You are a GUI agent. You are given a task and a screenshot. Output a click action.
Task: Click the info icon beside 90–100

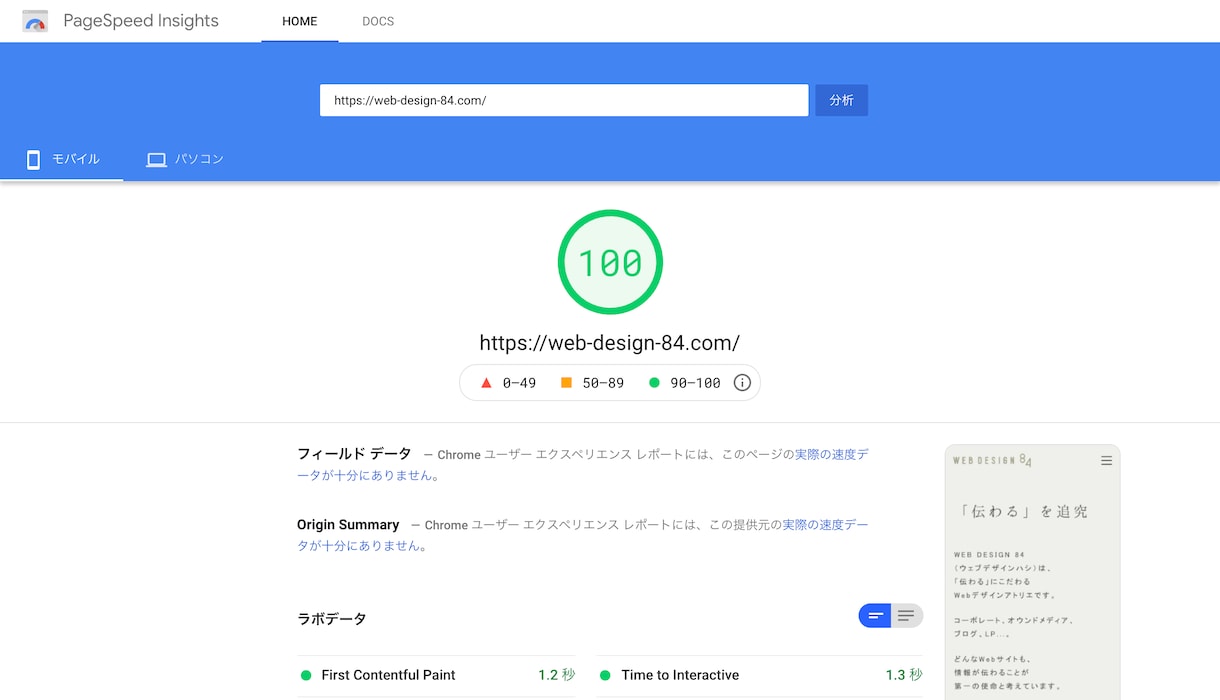tap(742, 383)
